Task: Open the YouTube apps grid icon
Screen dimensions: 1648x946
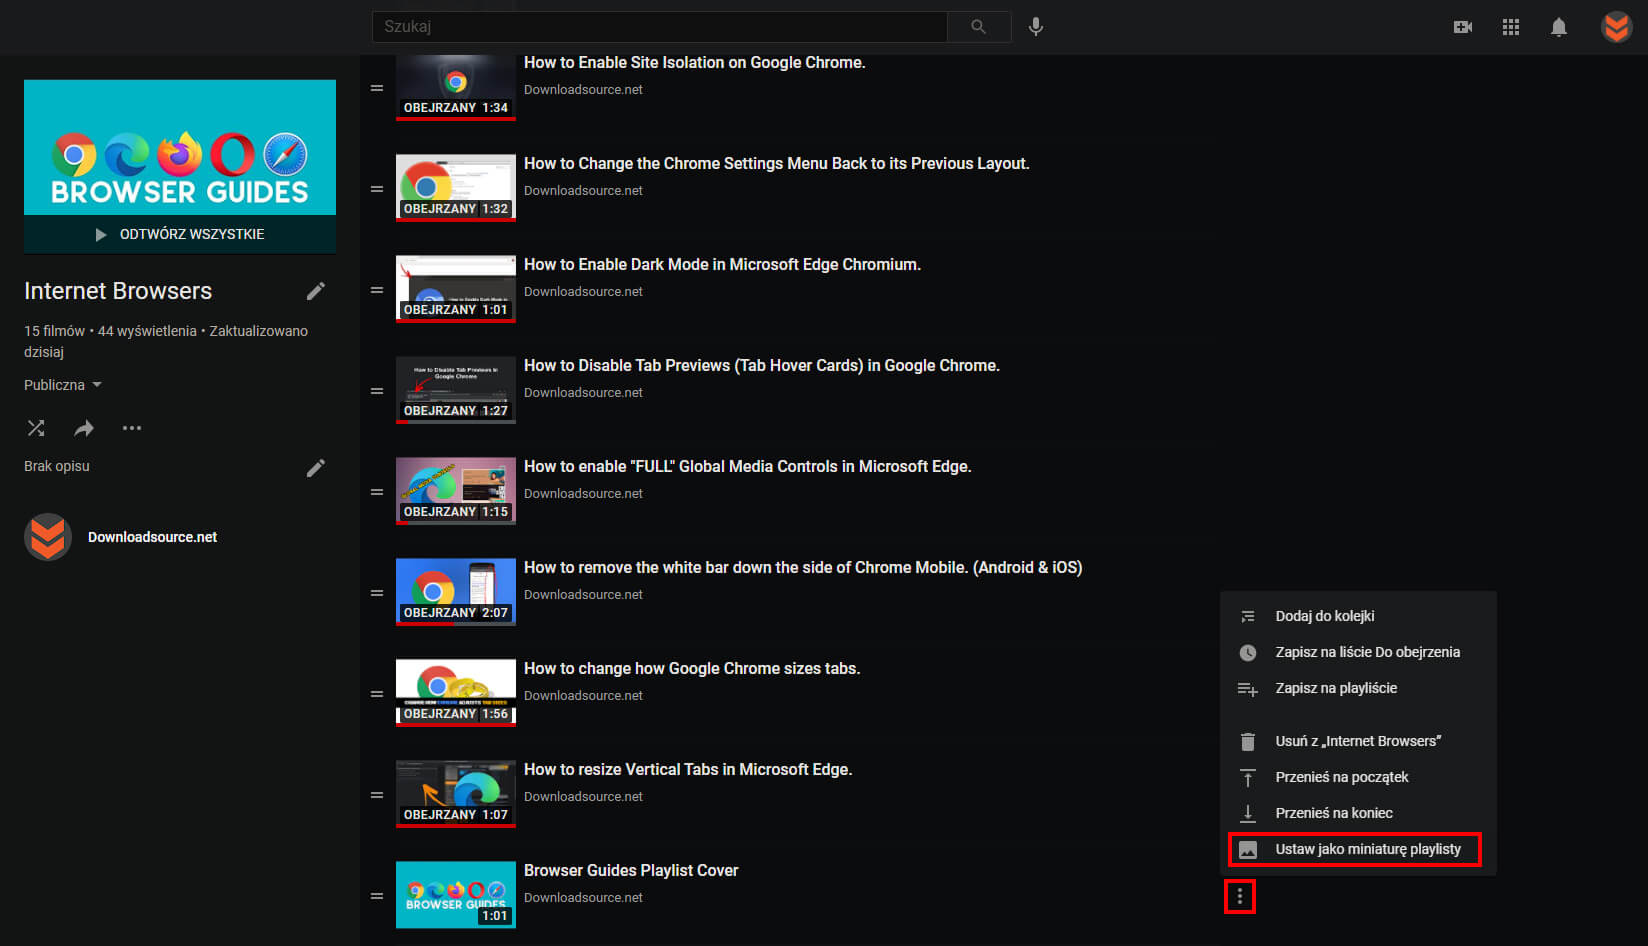Action: point(1511,27)
